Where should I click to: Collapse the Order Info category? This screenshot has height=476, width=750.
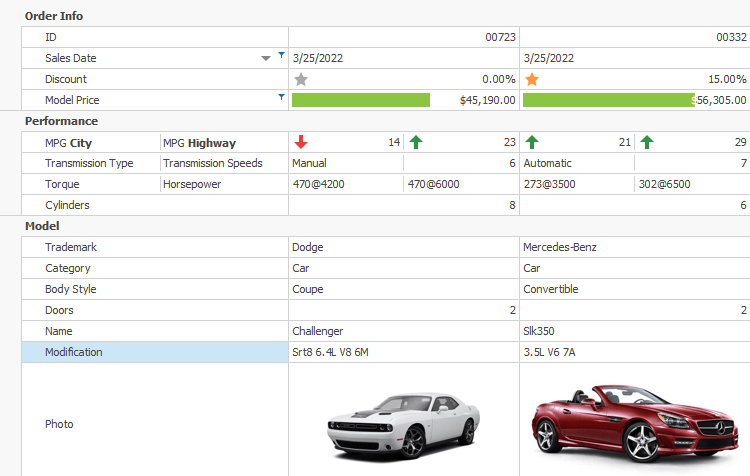(54, 16)
